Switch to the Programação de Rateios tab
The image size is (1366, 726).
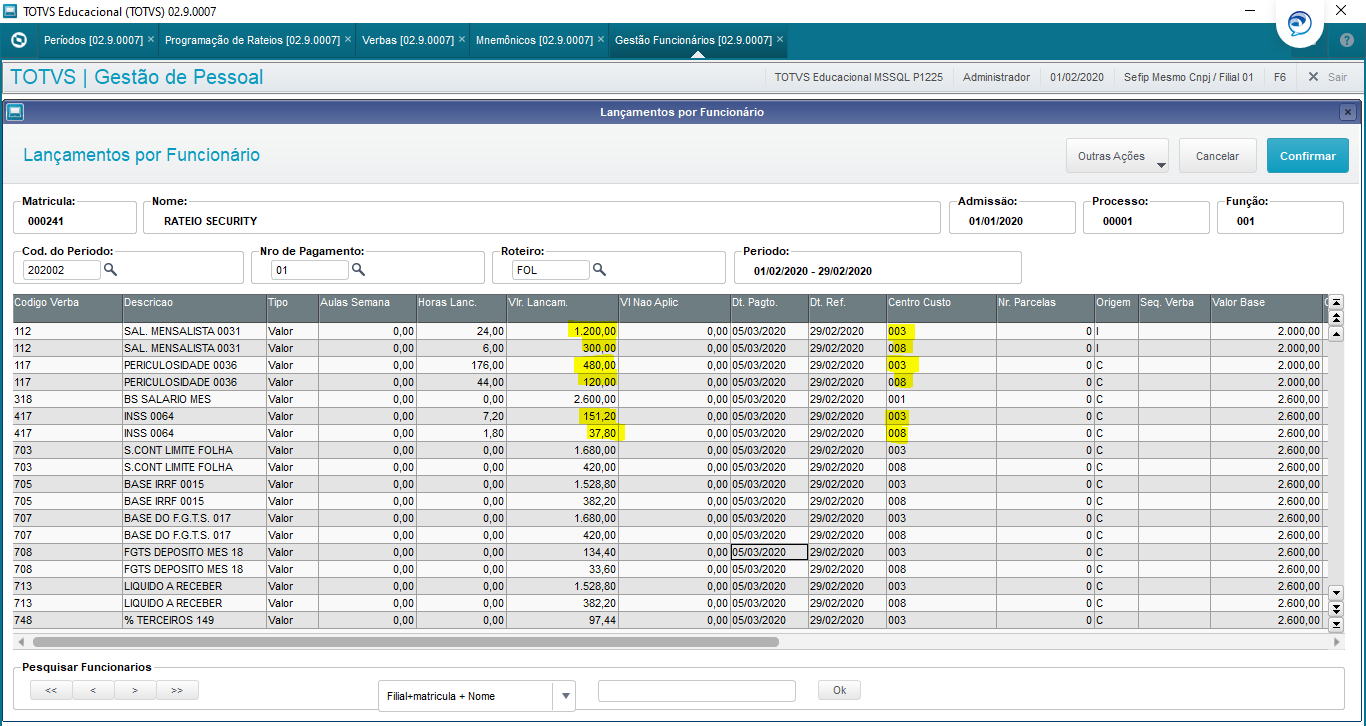pyautogui.click(x=252, y=40)
